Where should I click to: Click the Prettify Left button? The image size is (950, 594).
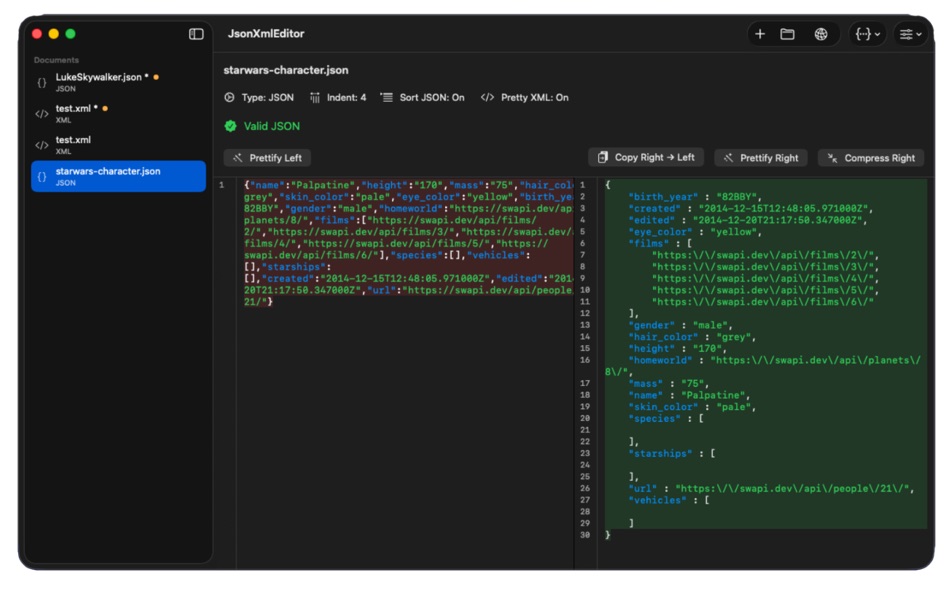pyautogui.click(x=266, y=157)
